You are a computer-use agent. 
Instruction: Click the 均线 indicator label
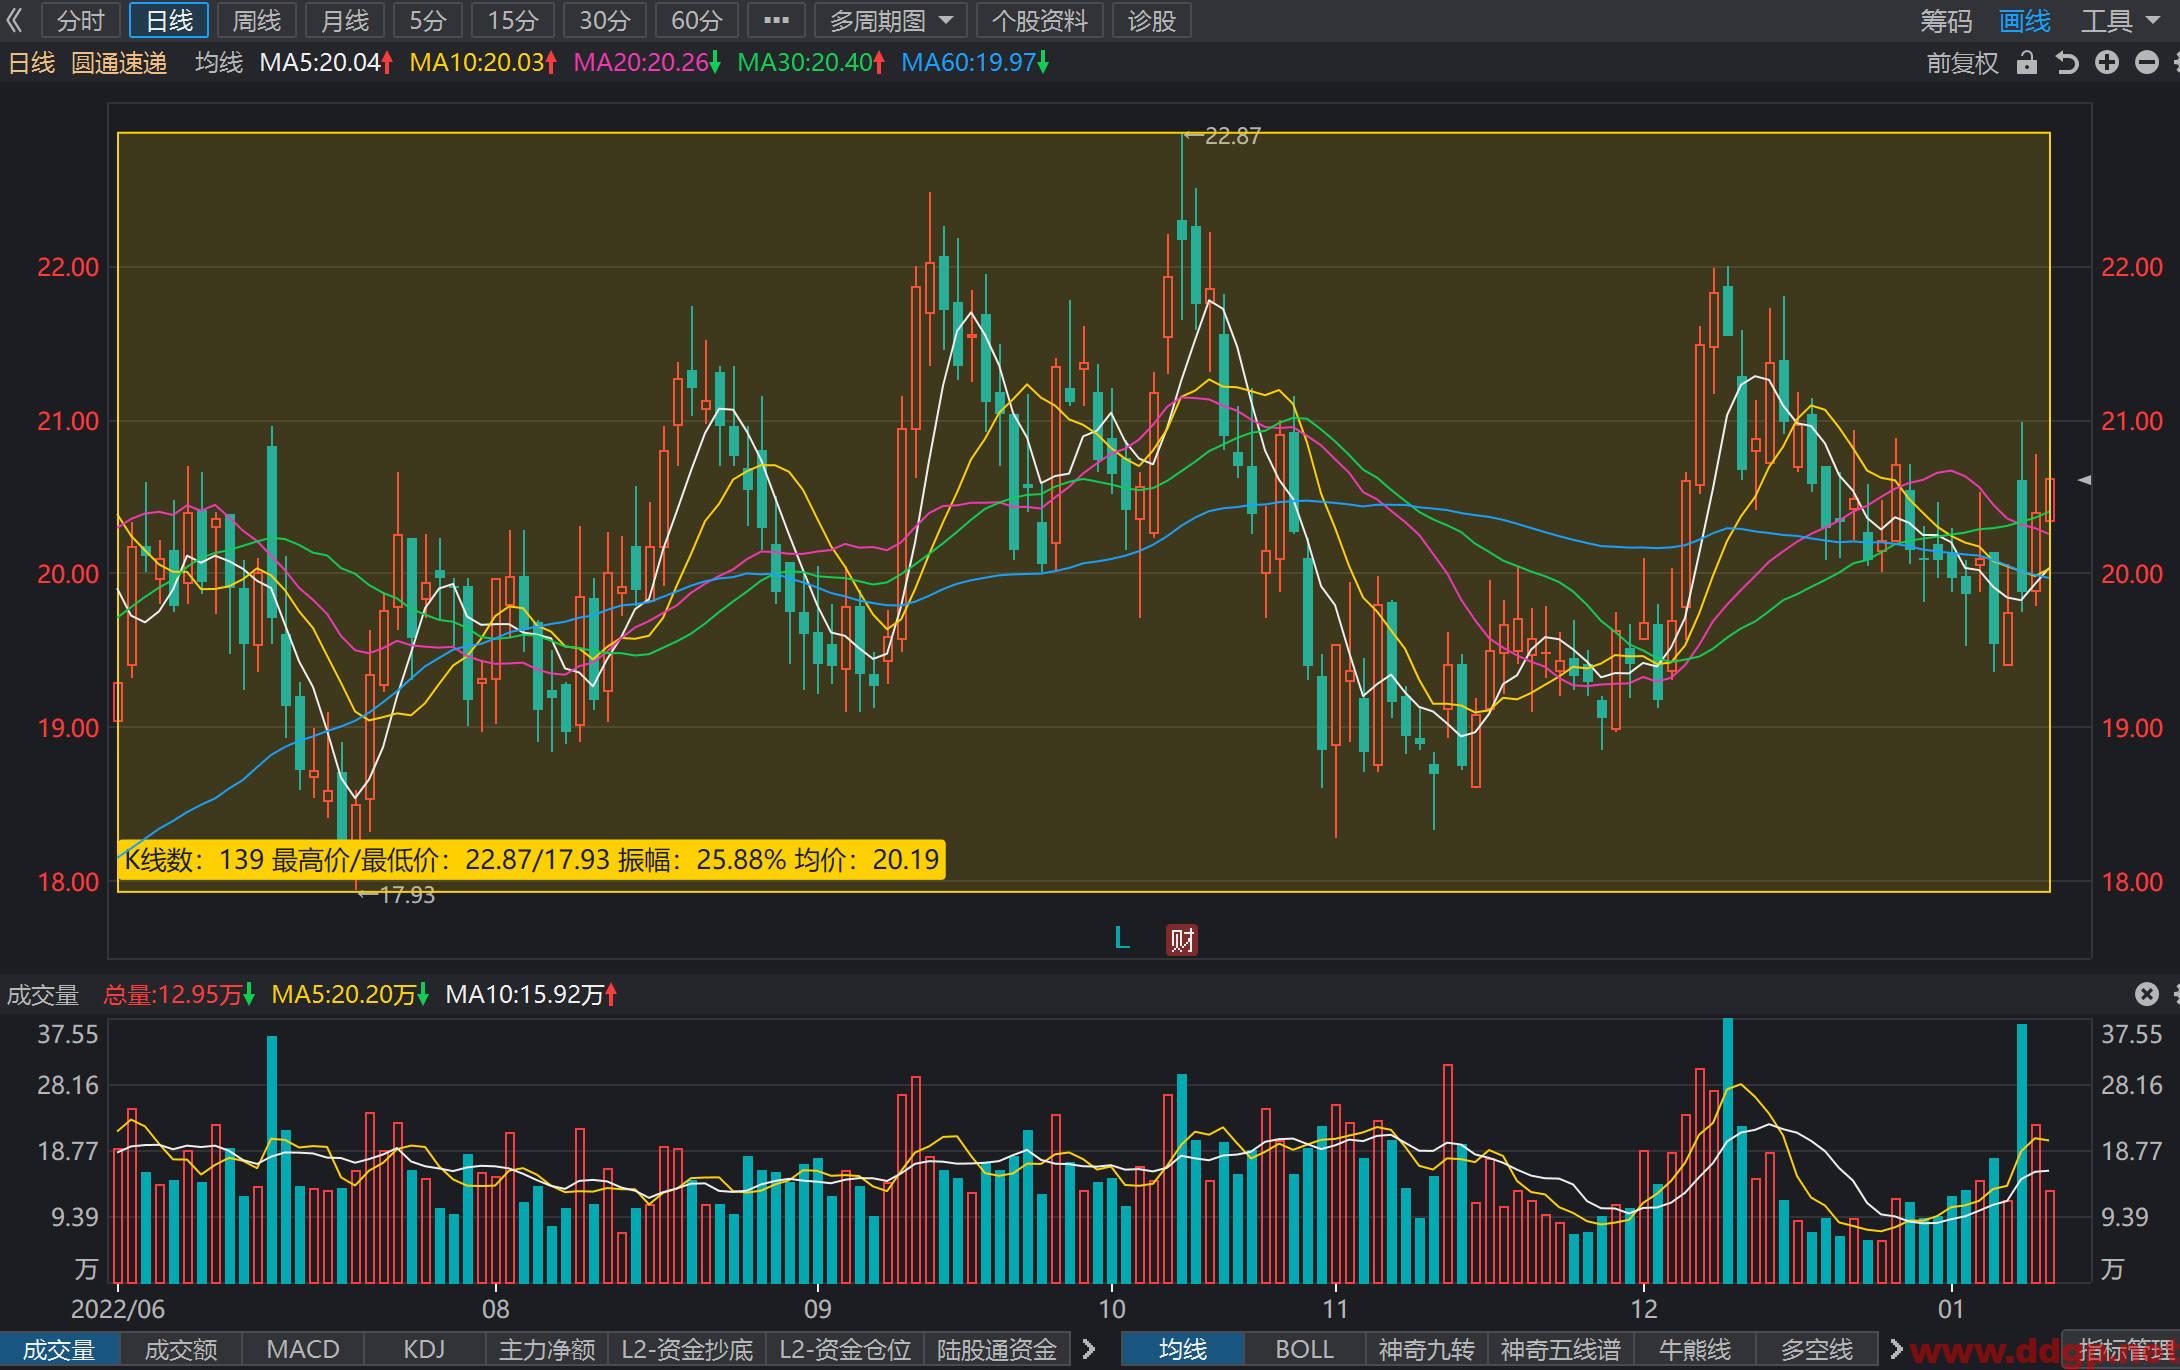pos(219,63)
